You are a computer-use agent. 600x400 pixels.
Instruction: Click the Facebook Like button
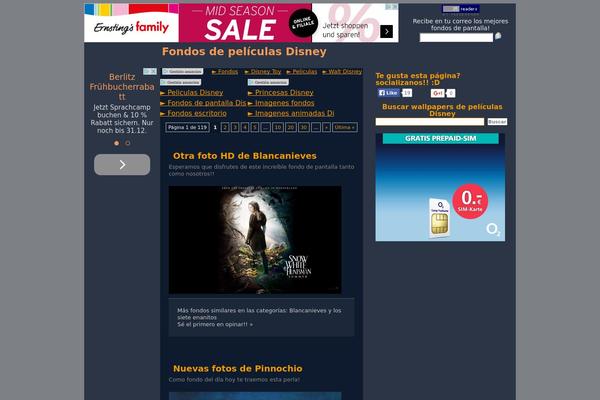click(x=388, y=93)
